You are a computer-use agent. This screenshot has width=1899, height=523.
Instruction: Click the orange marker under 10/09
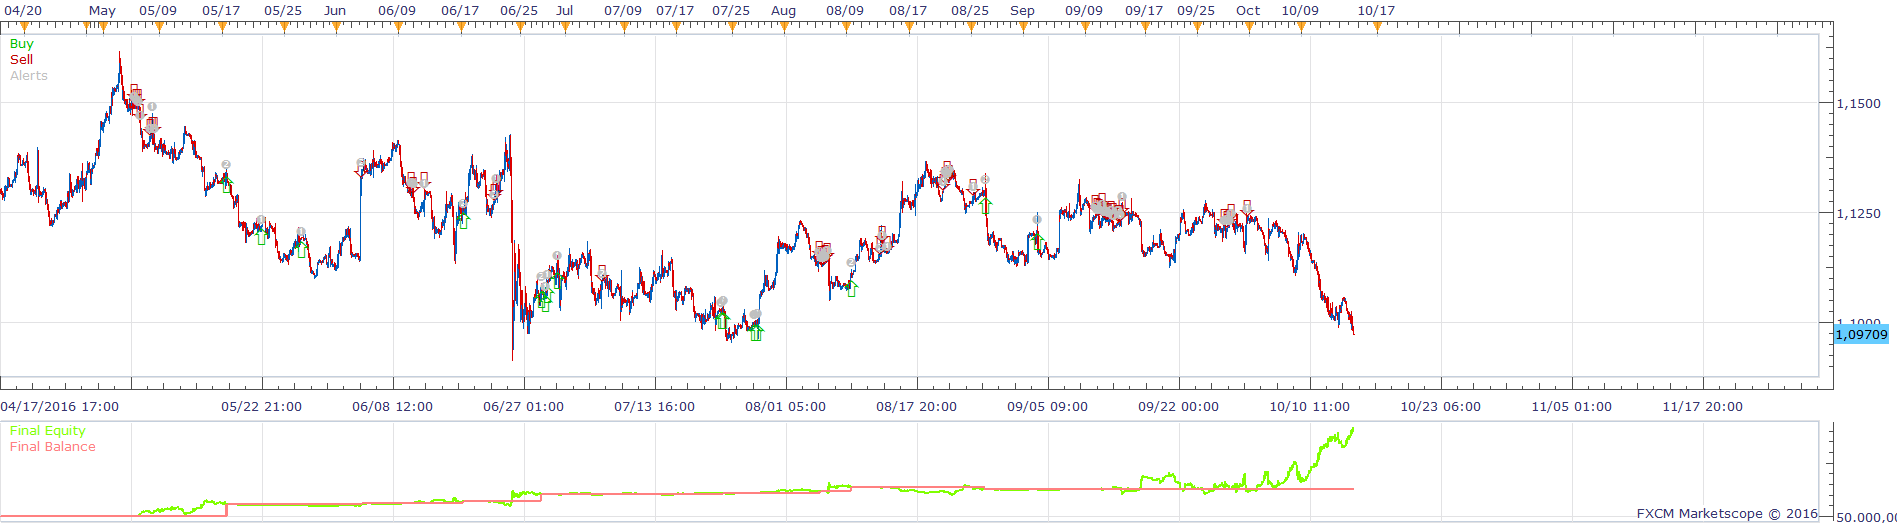pyautogui.click(x=1301, y=27)
